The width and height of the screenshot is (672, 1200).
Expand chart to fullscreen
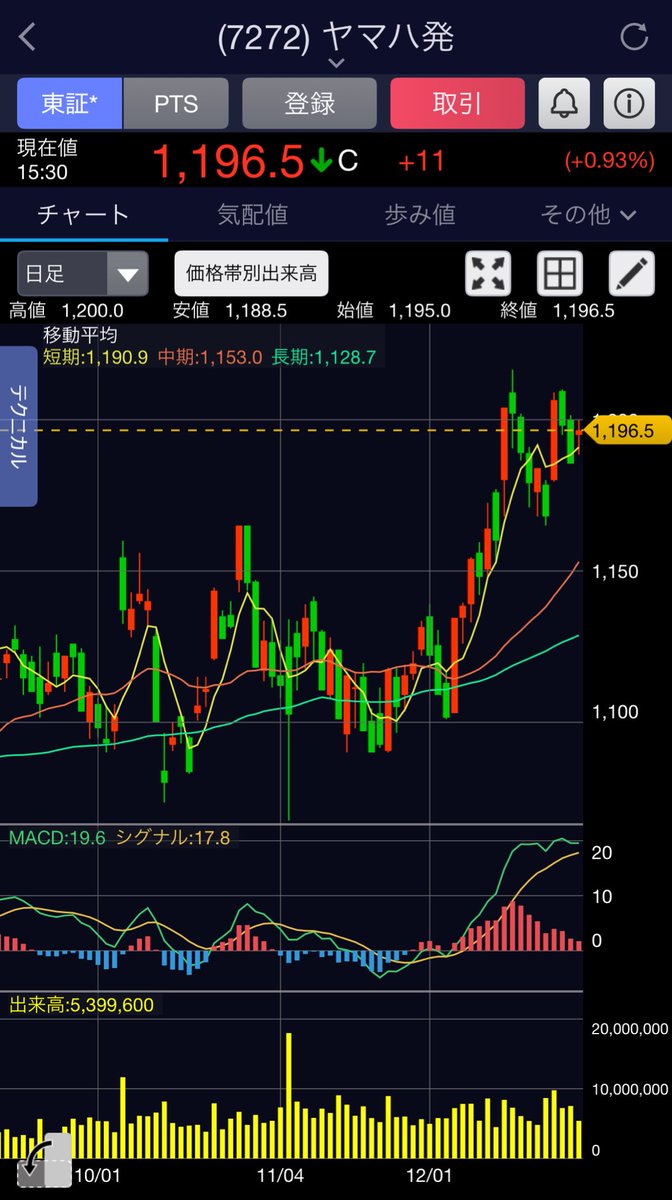[488, 273]
